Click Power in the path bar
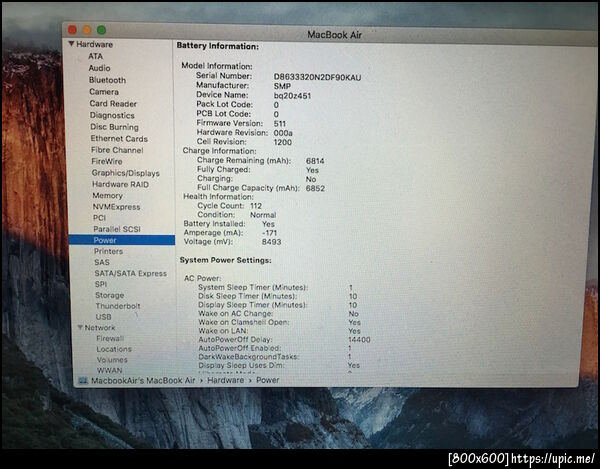This screenshot has height=469, width=600. pos(267,380)
